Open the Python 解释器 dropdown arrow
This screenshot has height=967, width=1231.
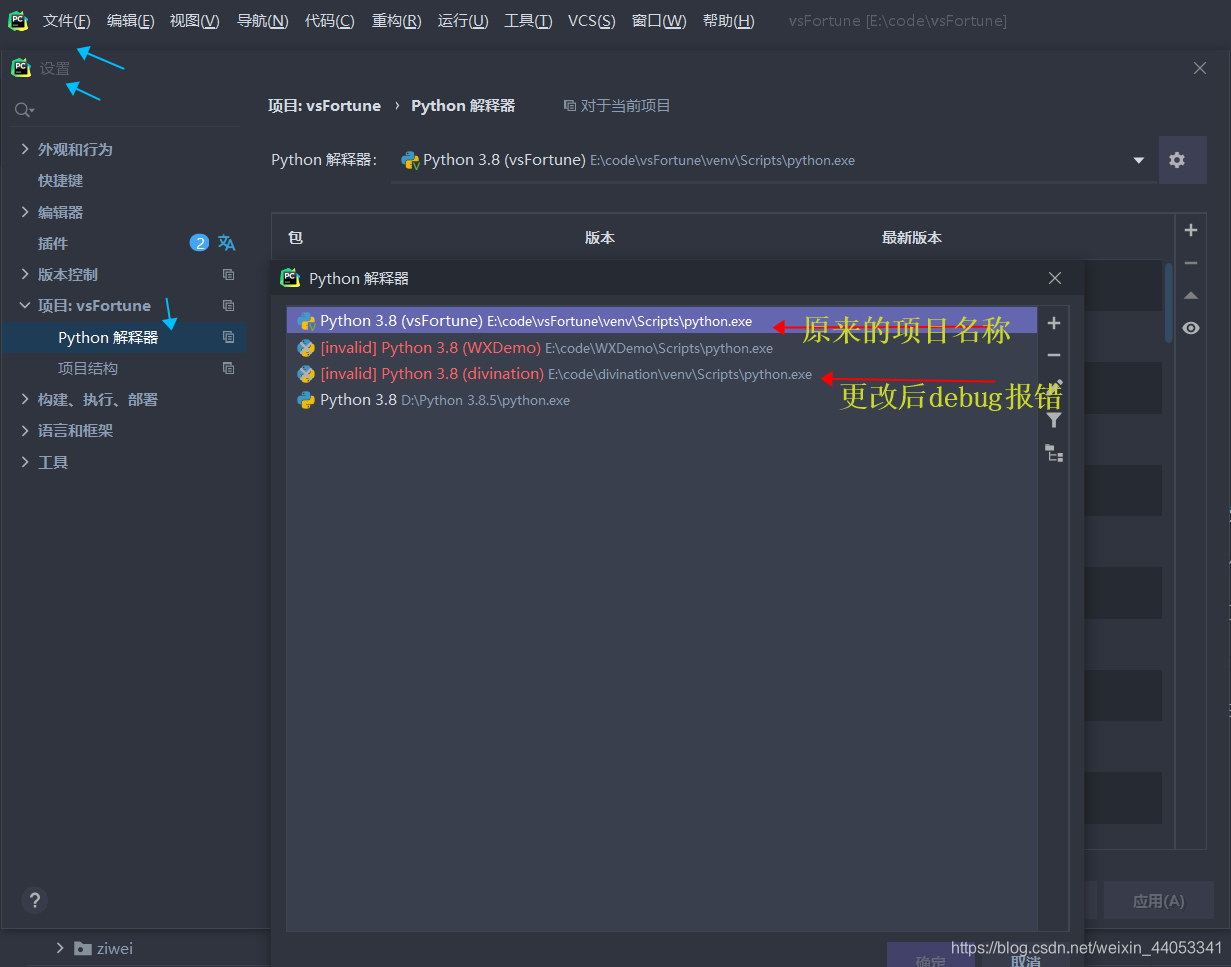(x=1138, y=160)
